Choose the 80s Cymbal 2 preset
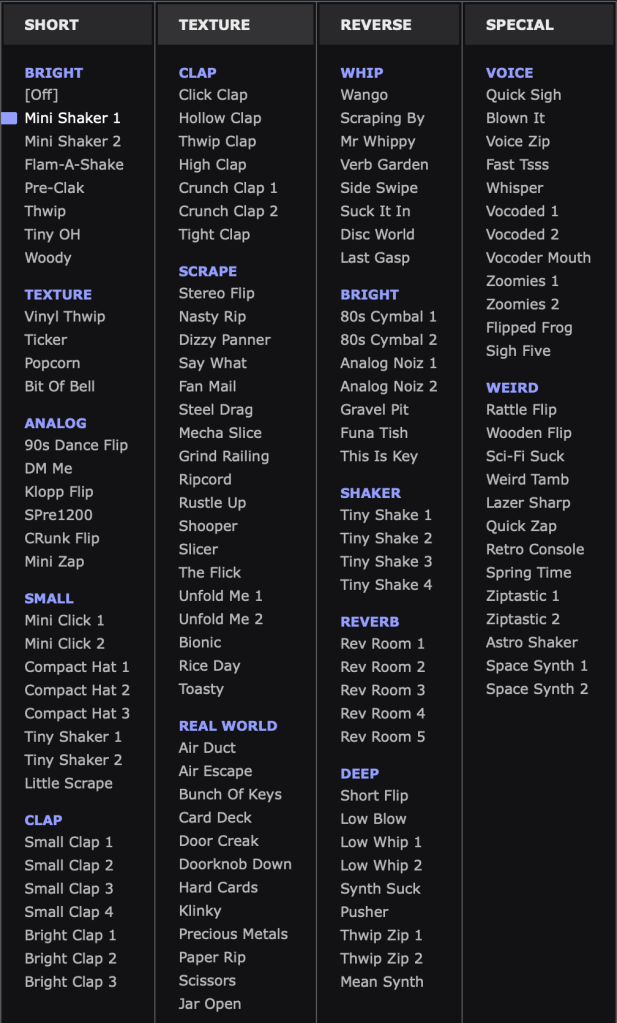Screen dimensions: 617x1023 coord(388,340)
